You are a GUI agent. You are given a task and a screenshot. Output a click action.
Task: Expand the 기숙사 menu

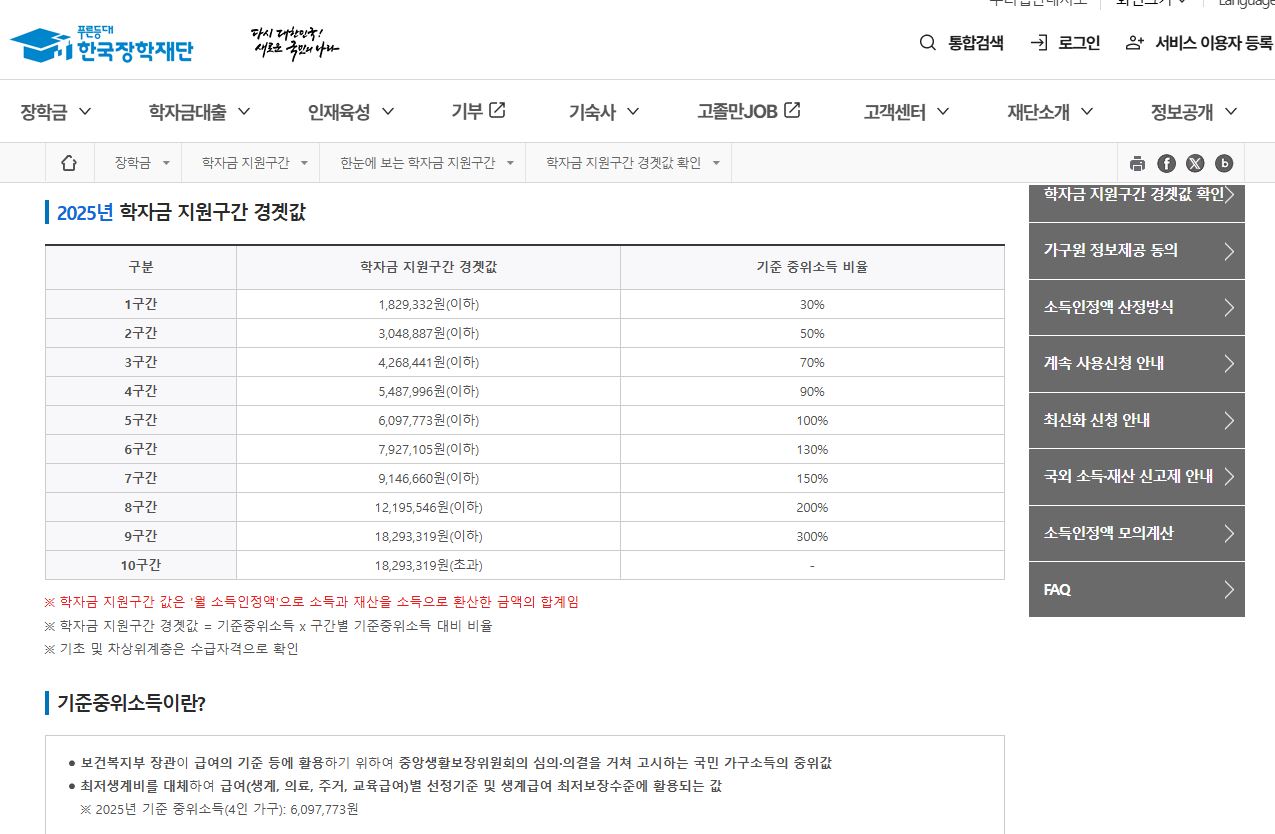point(604,111)
